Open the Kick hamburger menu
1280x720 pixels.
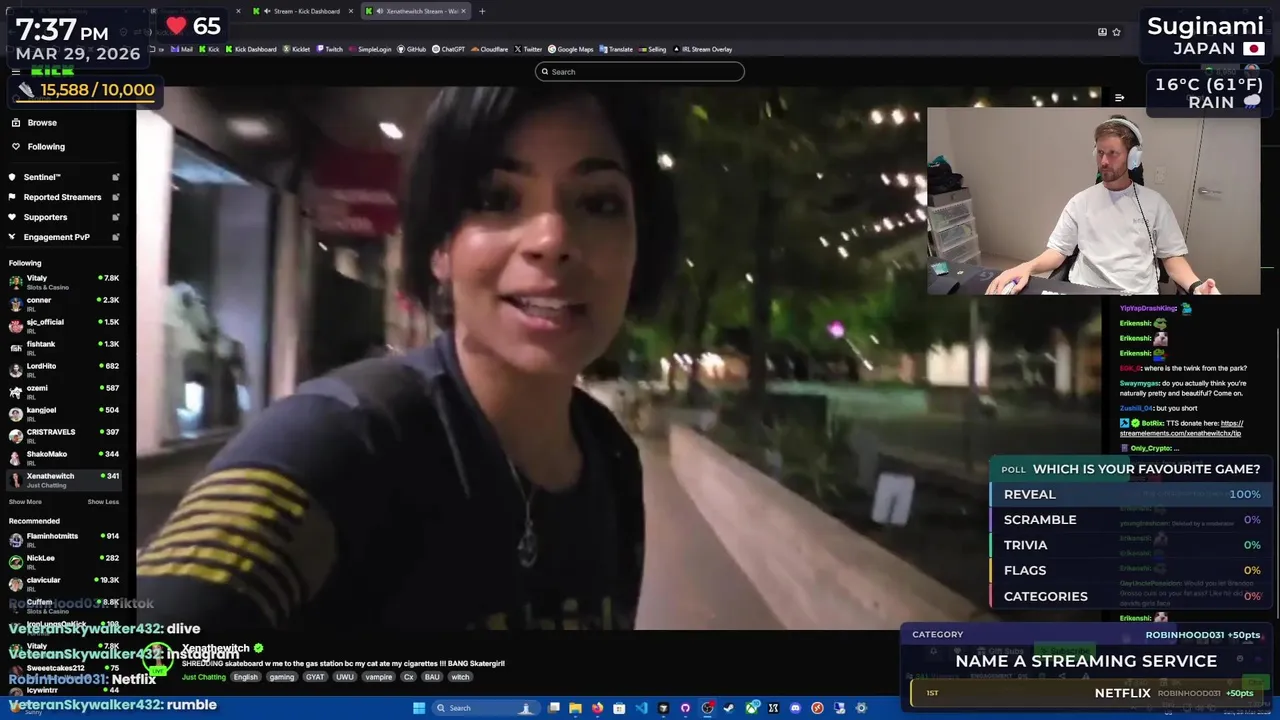tap(16, 71)
